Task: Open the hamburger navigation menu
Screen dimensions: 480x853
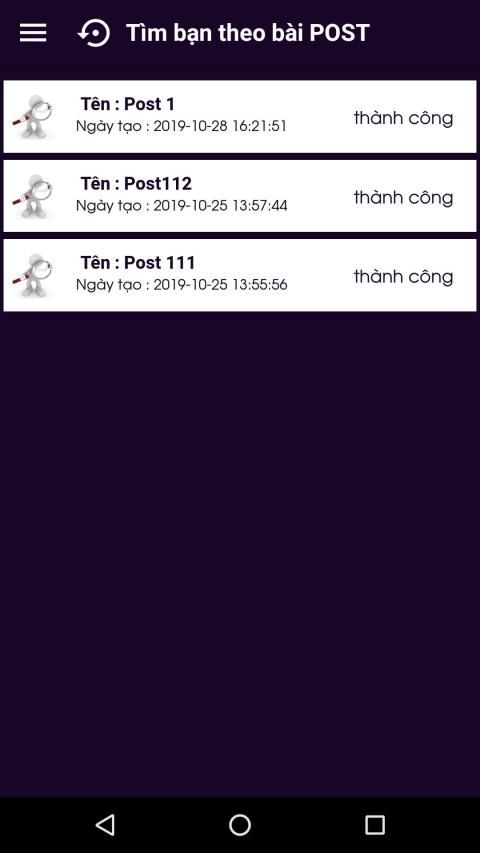Action: click(33, 33)
